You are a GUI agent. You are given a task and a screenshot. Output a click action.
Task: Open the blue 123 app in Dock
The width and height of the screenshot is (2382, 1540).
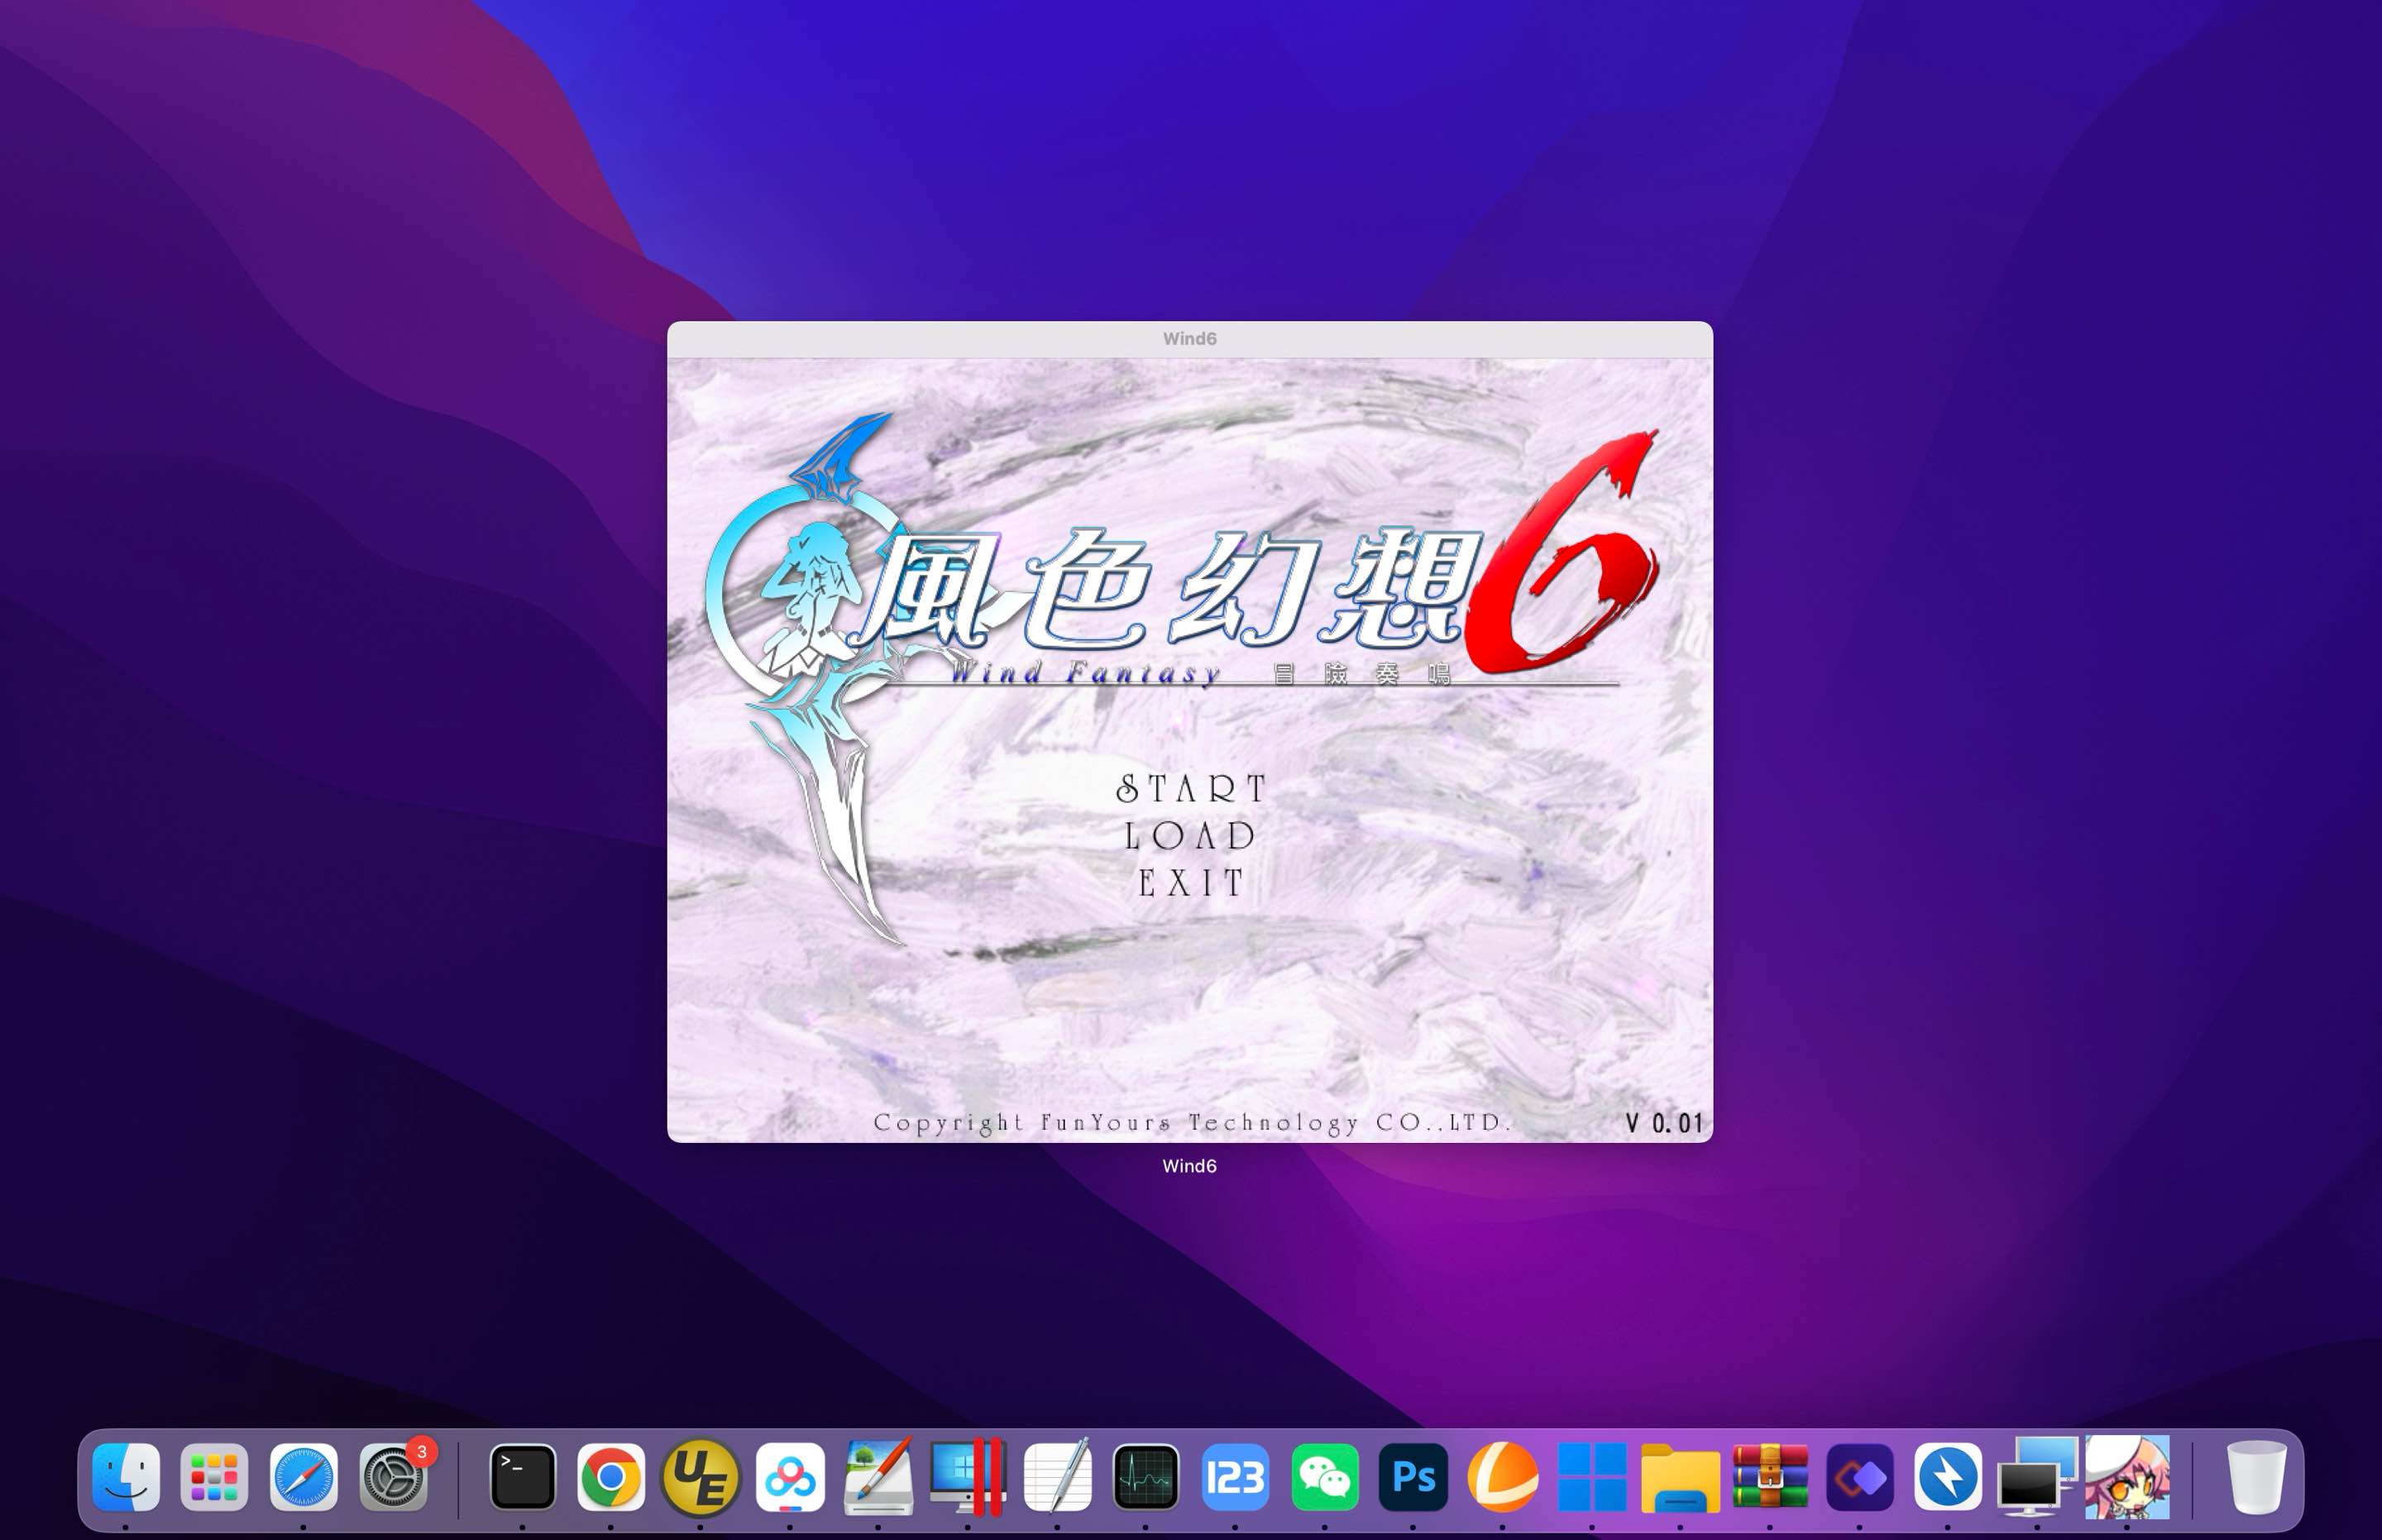(1235, 1477)
